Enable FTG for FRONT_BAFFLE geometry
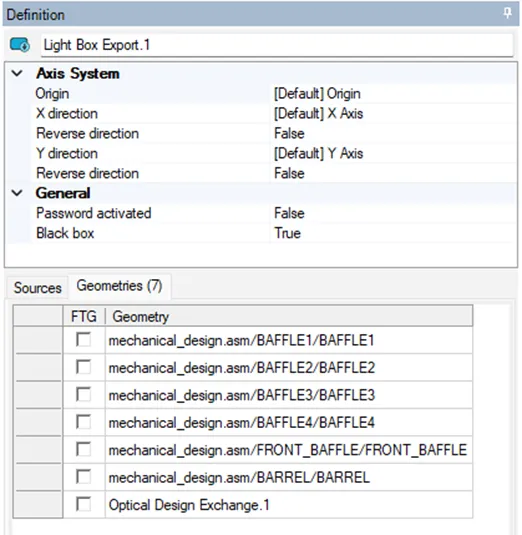The image size is (522, 535). coord(84,449)
